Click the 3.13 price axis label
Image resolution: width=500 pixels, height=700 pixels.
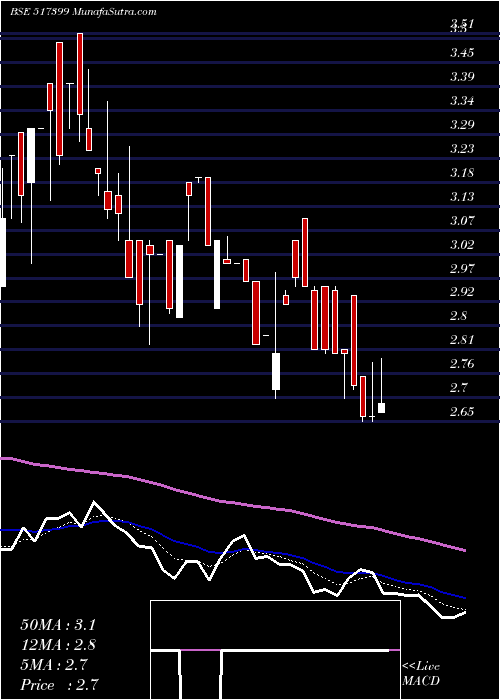462,197
